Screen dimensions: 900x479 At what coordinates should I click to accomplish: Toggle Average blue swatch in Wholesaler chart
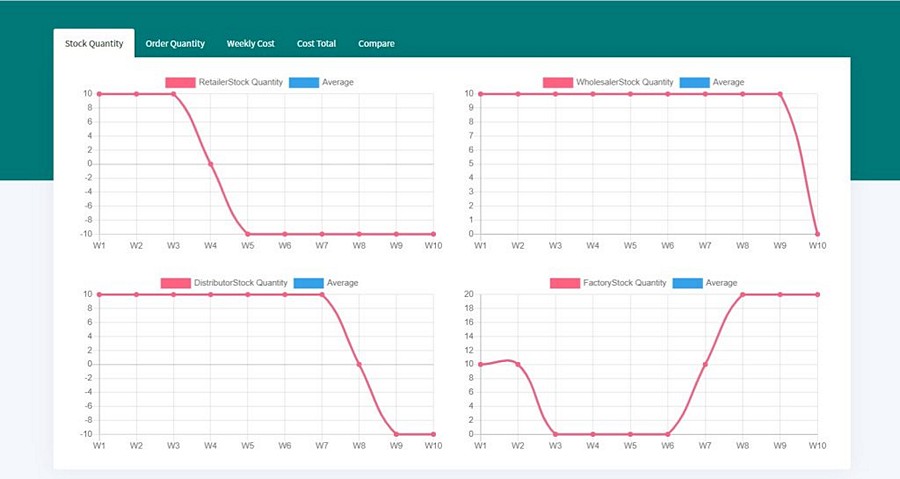point(695,83)
